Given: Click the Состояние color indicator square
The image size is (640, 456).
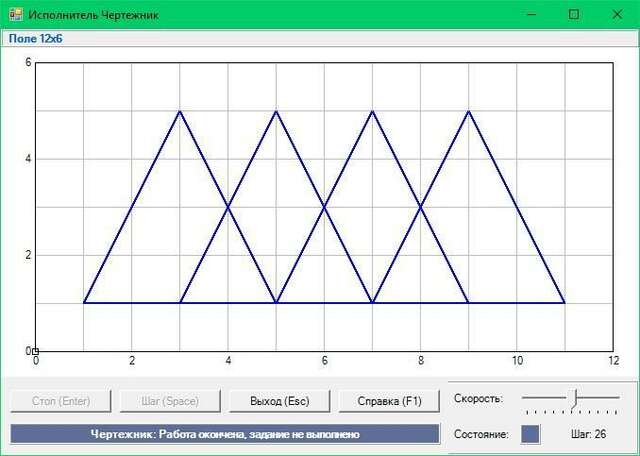Looking at the screenshot, I should [x=530, y=434].
